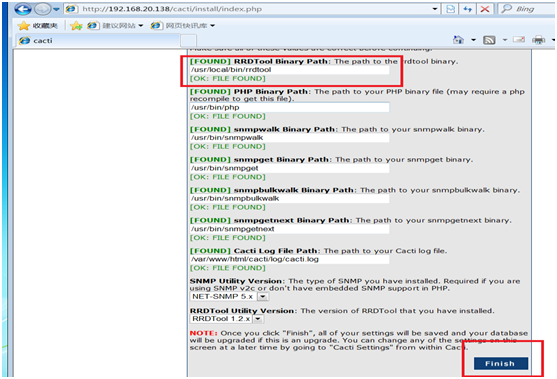Click the Print icon
557x379 pixels.
538,40
